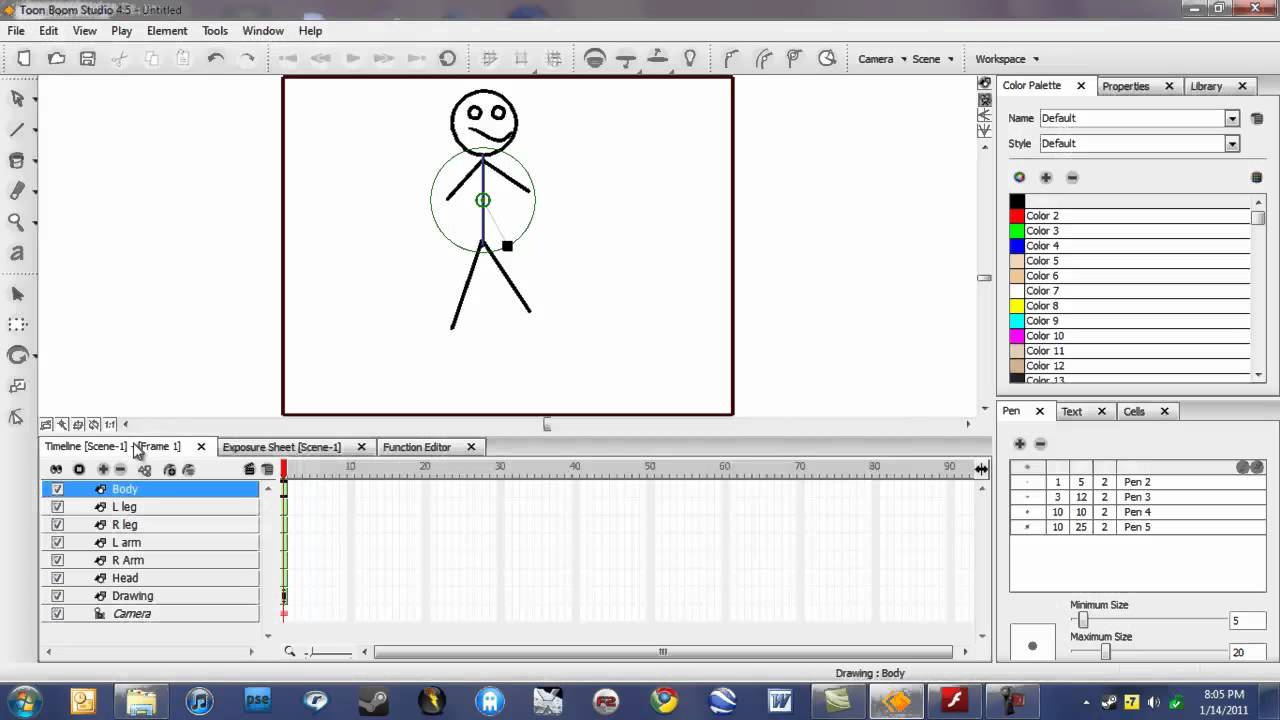Open Microsoft Word from the taskbar

point(780,701)
